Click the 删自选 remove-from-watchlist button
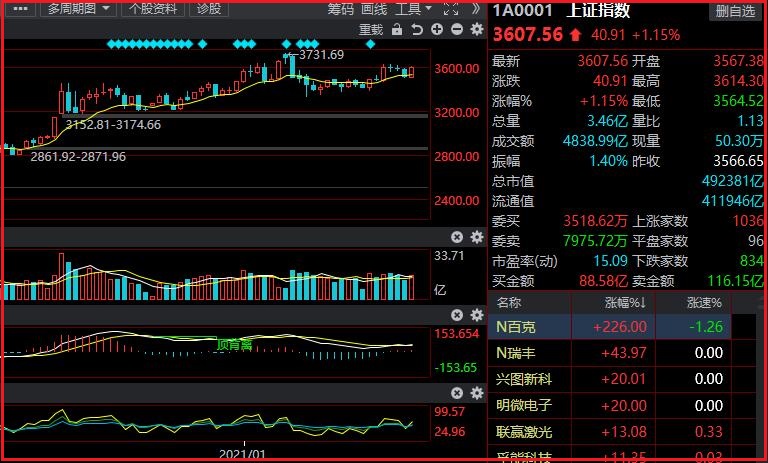 [736, 11]
